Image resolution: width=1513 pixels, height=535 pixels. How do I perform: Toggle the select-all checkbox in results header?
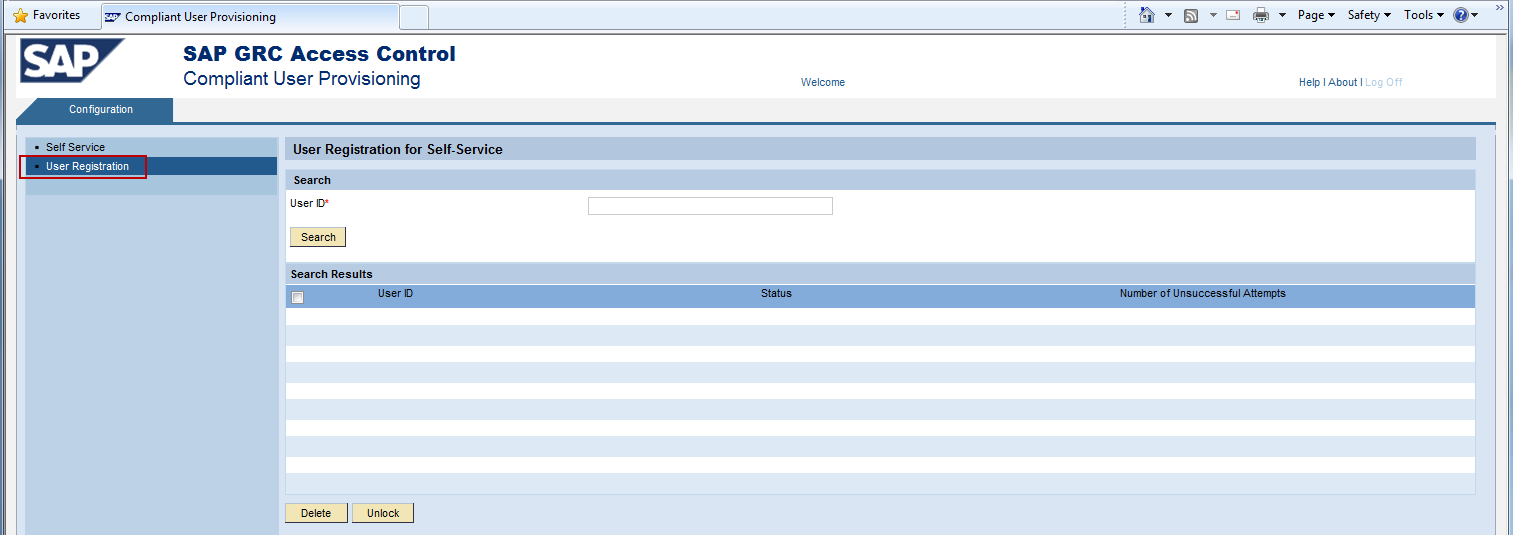click(297, 297)
